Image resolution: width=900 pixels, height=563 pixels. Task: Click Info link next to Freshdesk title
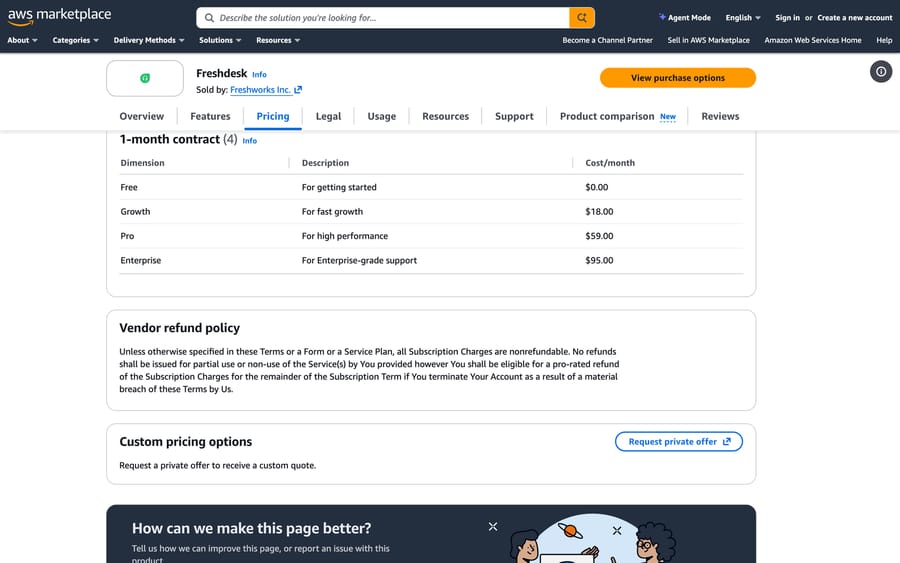tap(259, 74)
